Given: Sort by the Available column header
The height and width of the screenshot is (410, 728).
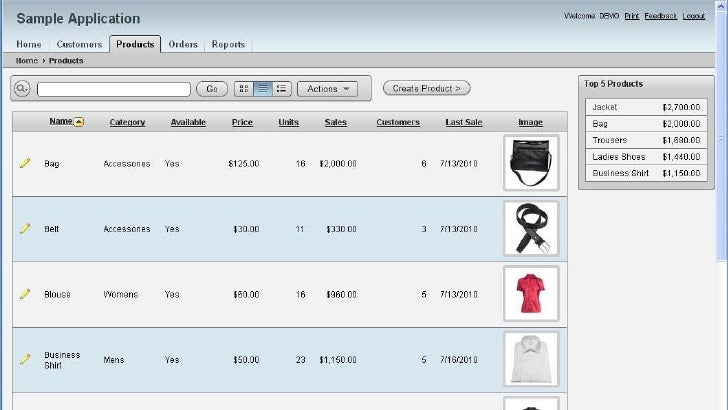Looking at the screenshot, I should click(188, 122).
